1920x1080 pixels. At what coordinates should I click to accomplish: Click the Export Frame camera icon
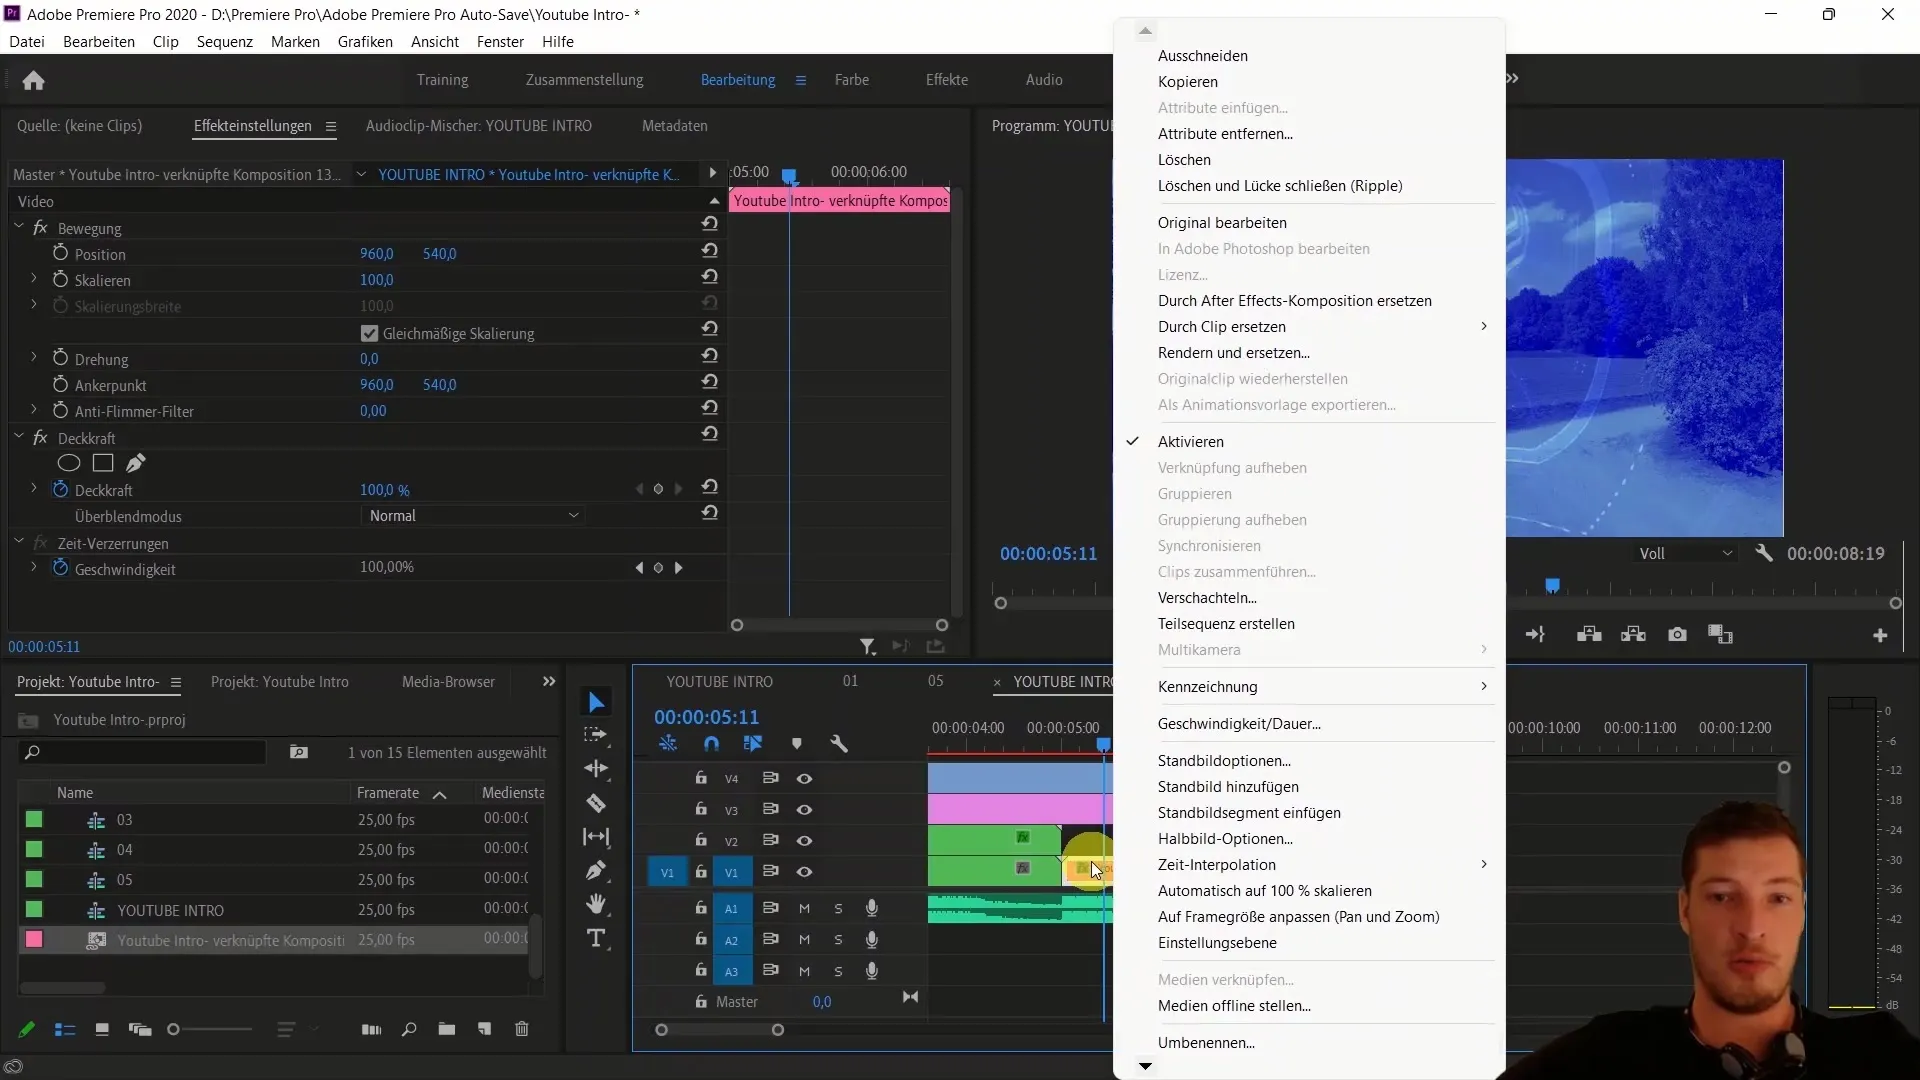(x=1678, y=635)
